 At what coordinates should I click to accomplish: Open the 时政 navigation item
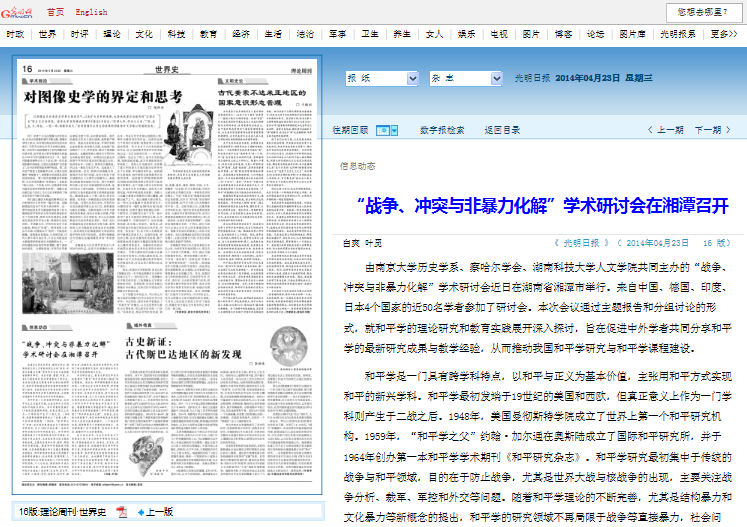(x=15, y=34)
